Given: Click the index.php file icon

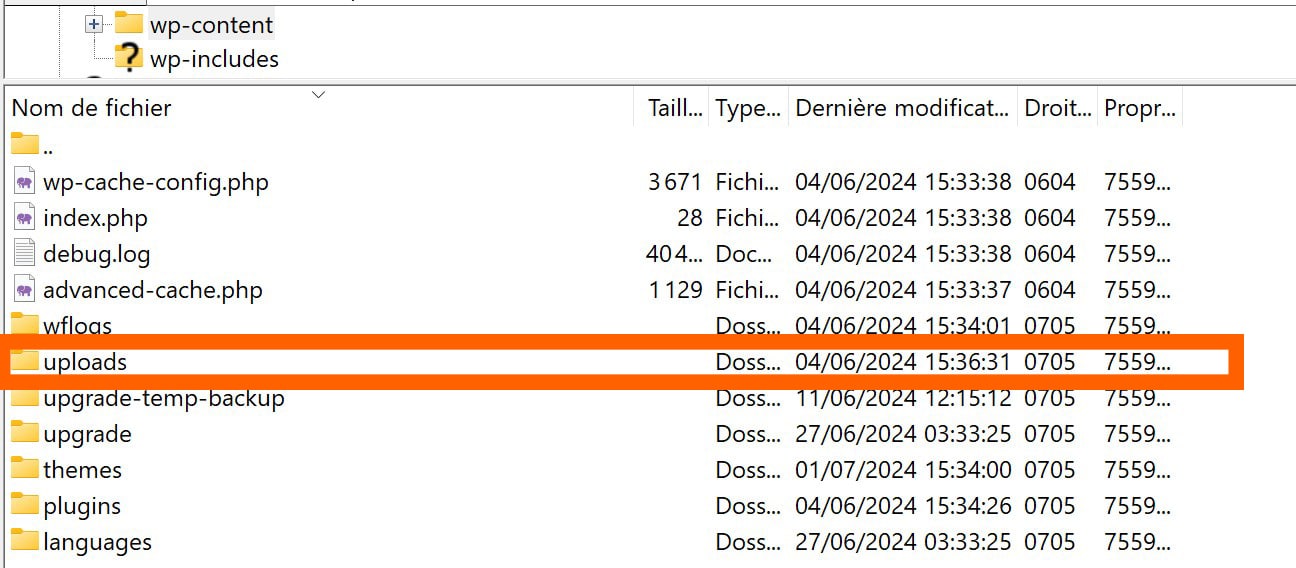Looking at the screenshot, I should tap(25, 218).
